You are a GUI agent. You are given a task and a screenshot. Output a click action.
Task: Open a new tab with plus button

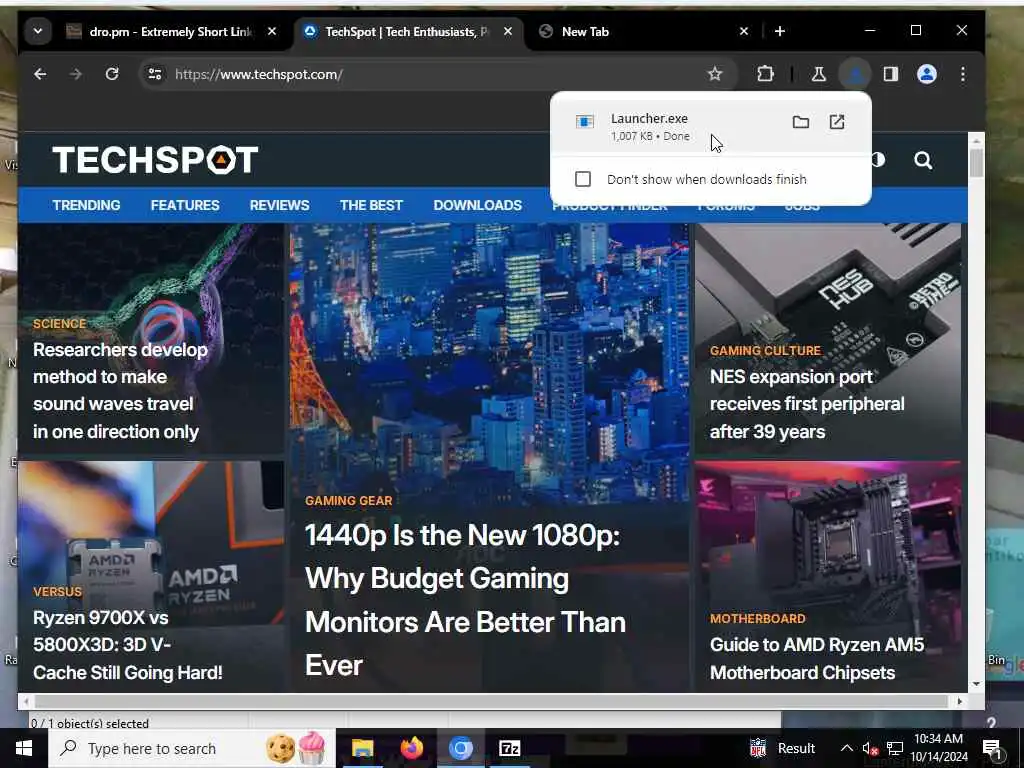click(780, 31)
